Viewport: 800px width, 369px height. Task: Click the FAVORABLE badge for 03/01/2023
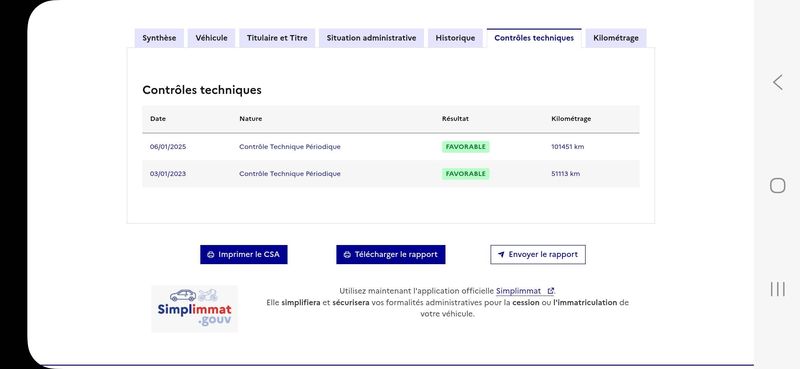[465, 174]
